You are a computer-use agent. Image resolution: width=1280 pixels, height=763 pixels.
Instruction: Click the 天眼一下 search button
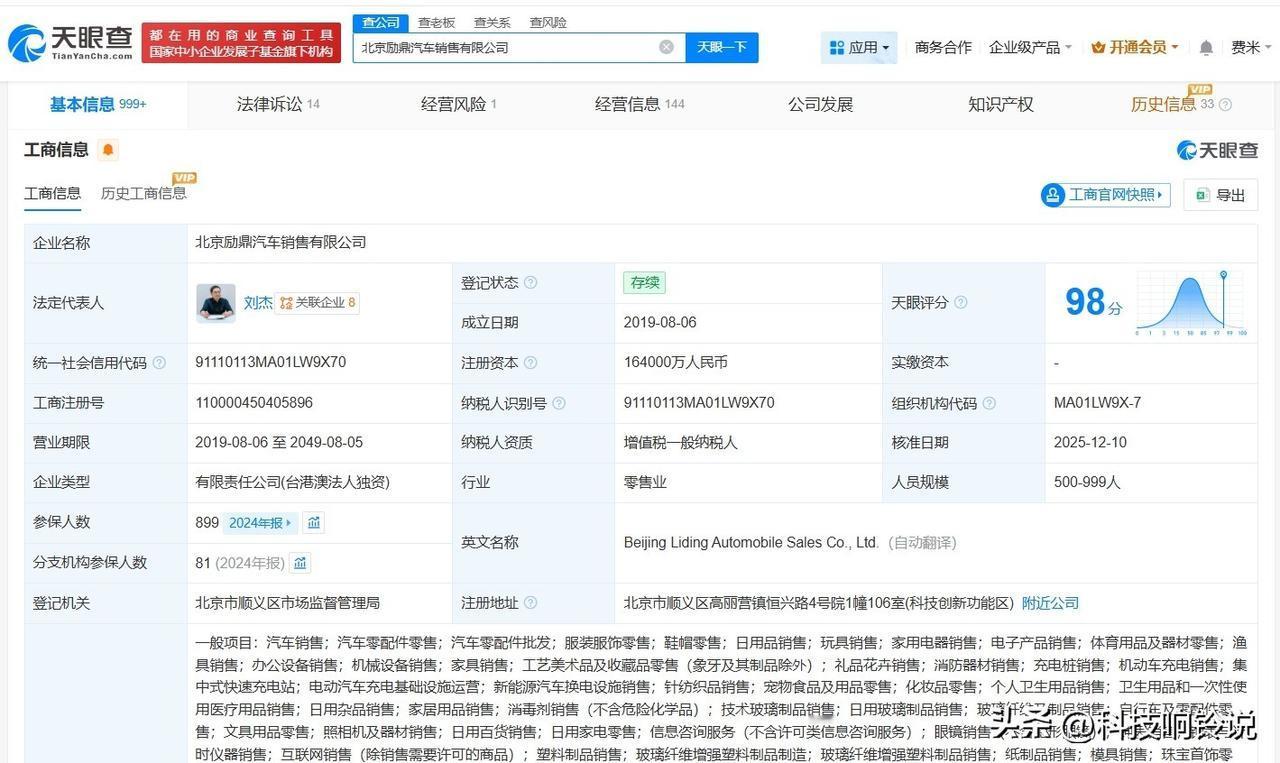pos(722,47)
